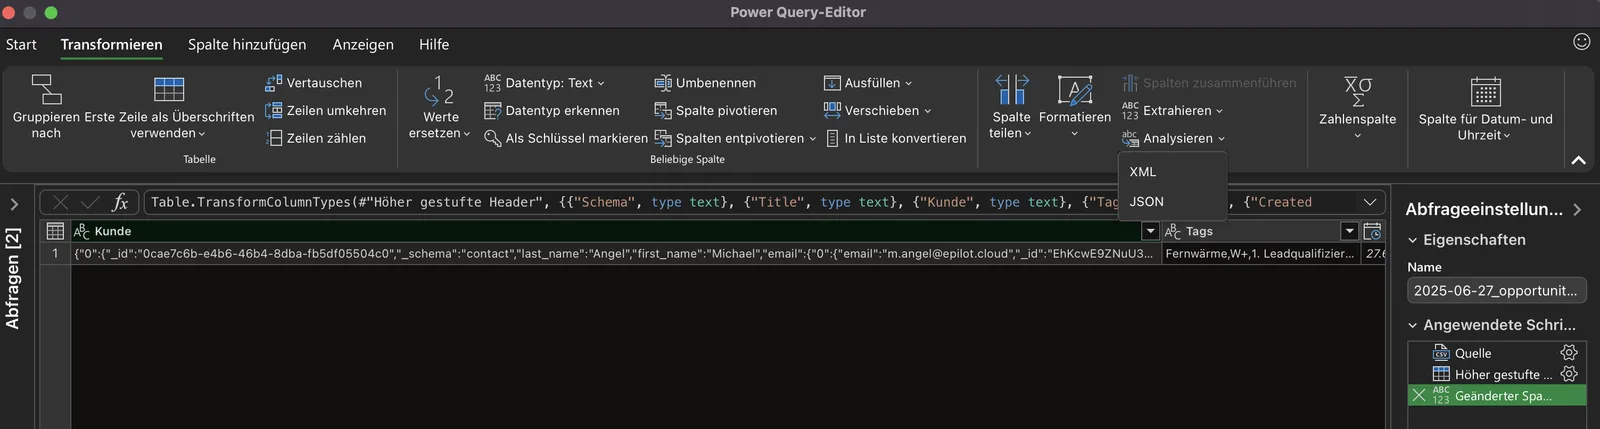
Task: Click the Kunde JSON cell
Action: coord(615,254)
